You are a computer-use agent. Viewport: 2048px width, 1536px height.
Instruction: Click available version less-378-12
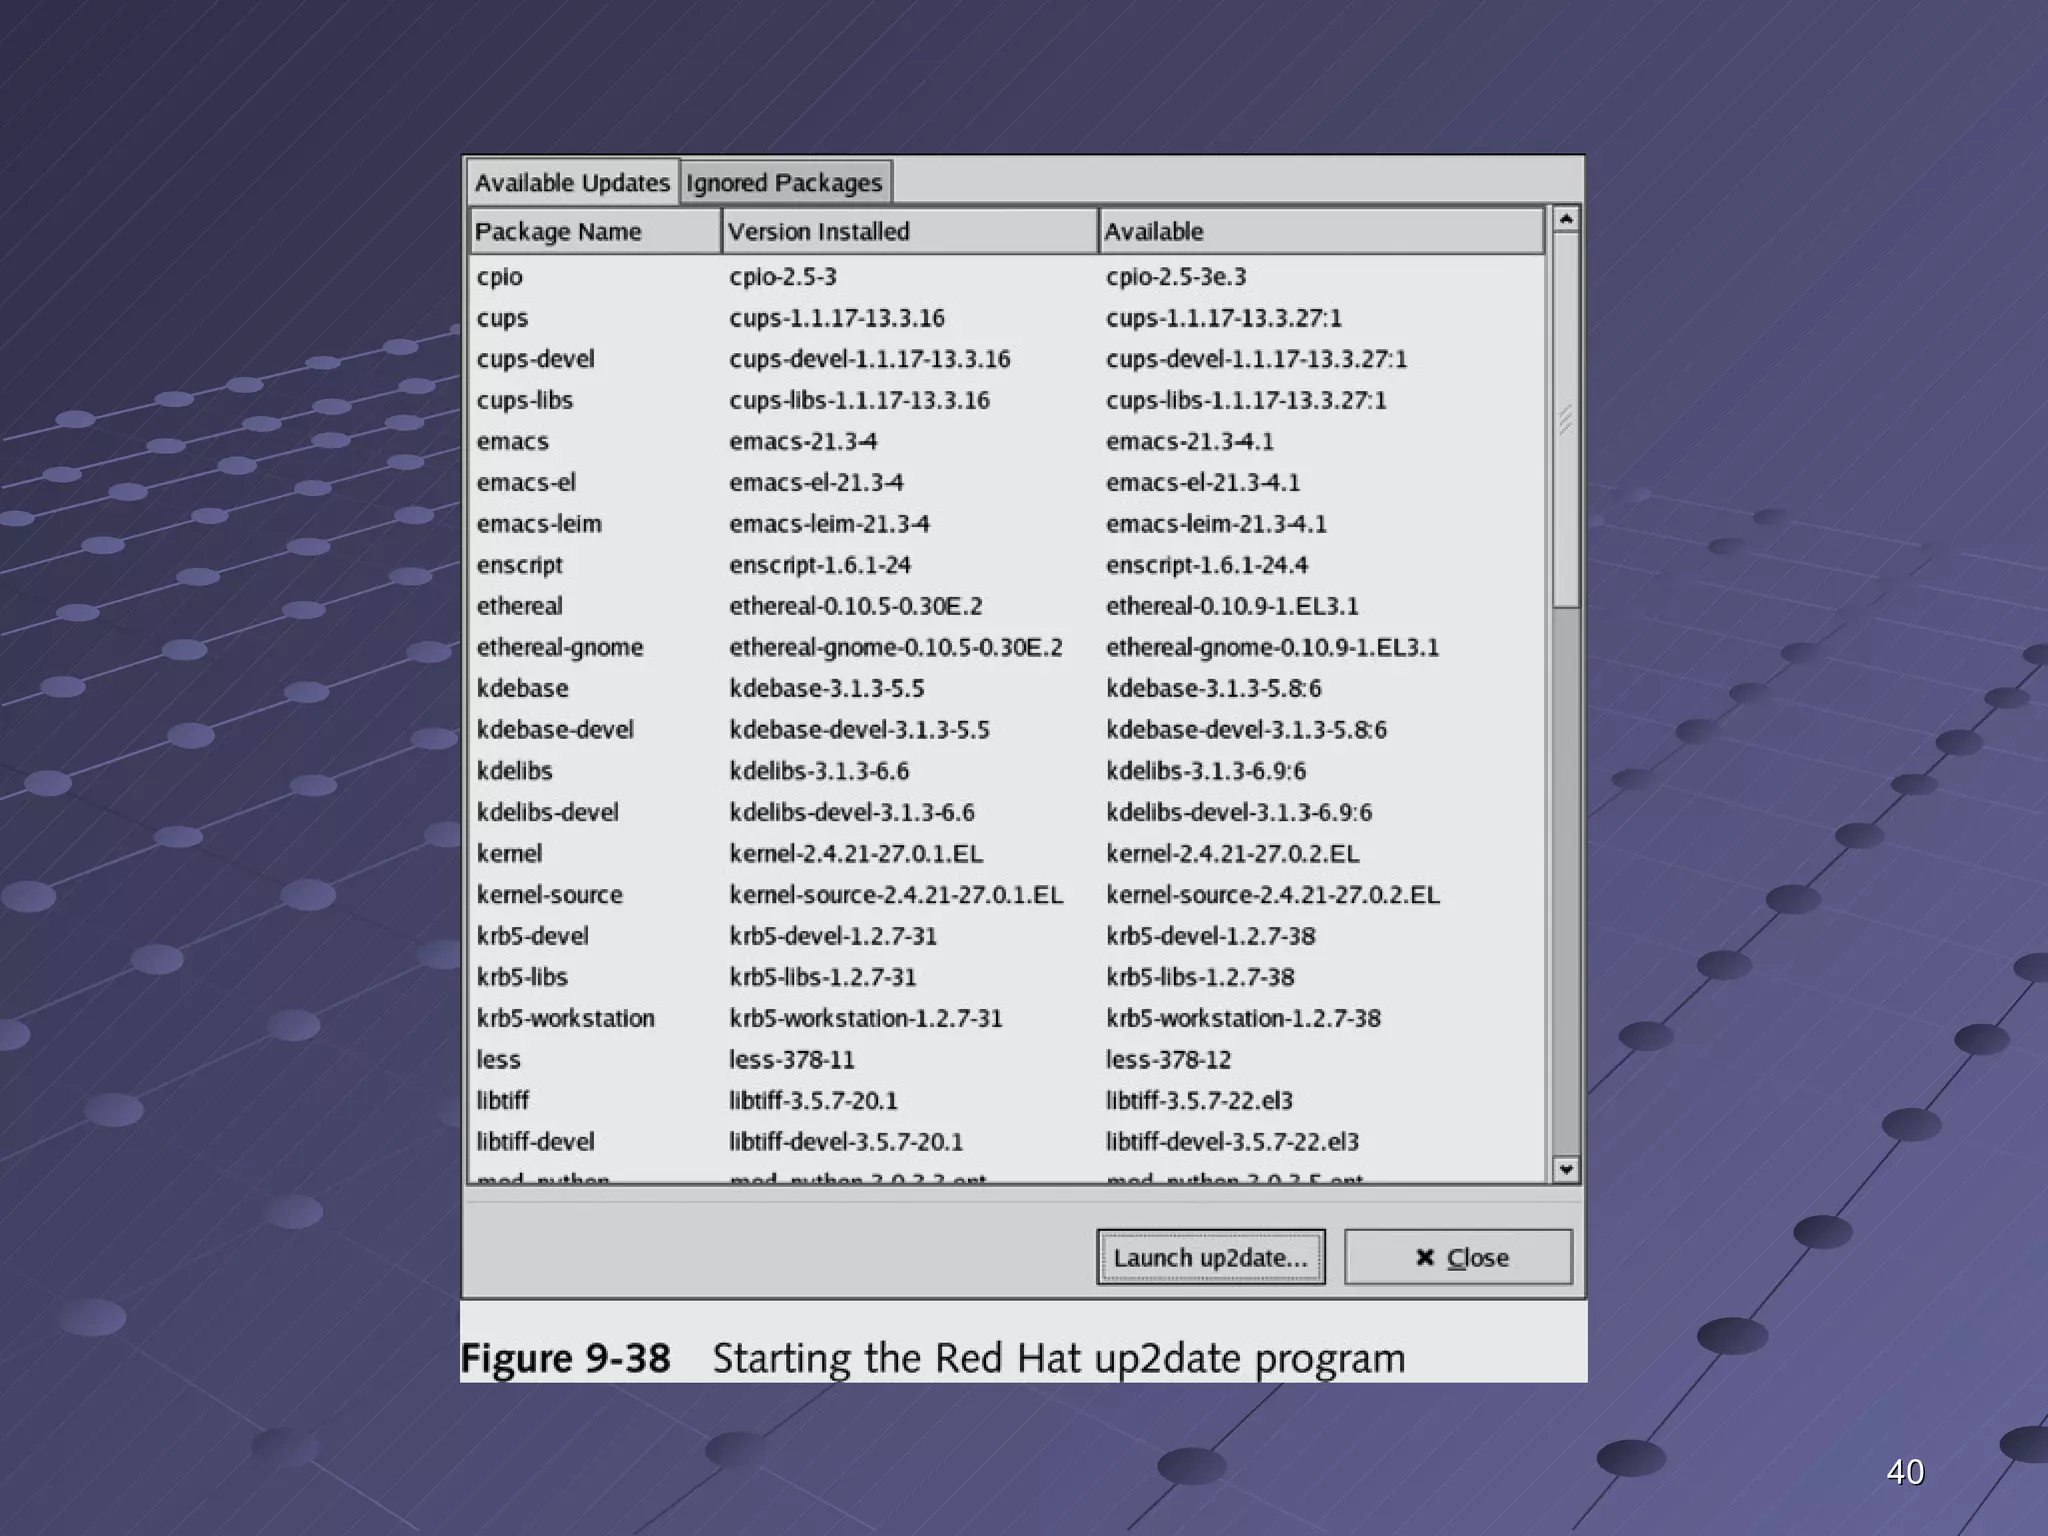(1168, 1059)
